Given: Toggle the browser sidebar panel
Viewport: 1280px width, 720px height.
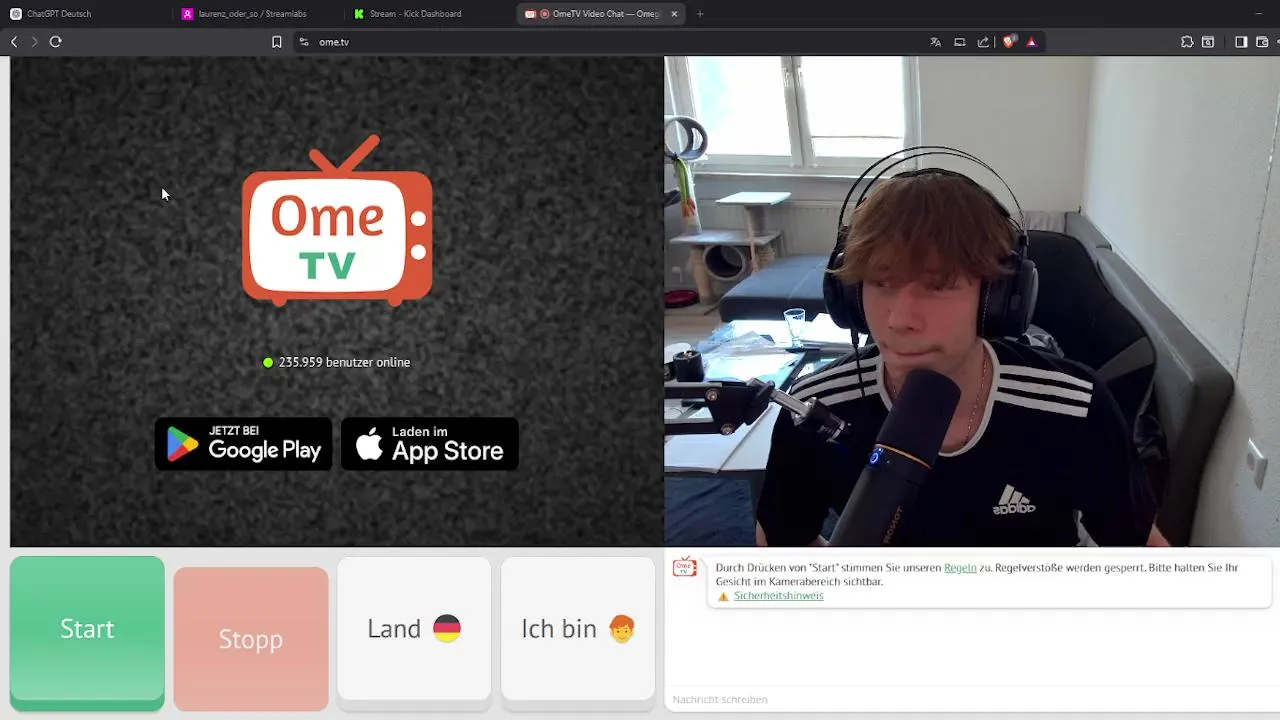Looking at the screenshot, I should 1241,42.
